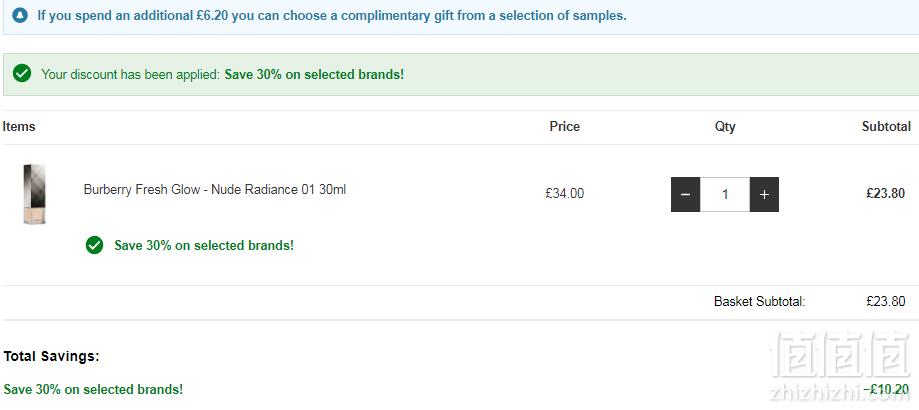Viewport: 919px width, 410px height.
Task: Click the complimentary gift sample message
Action: tap(332, 16)
